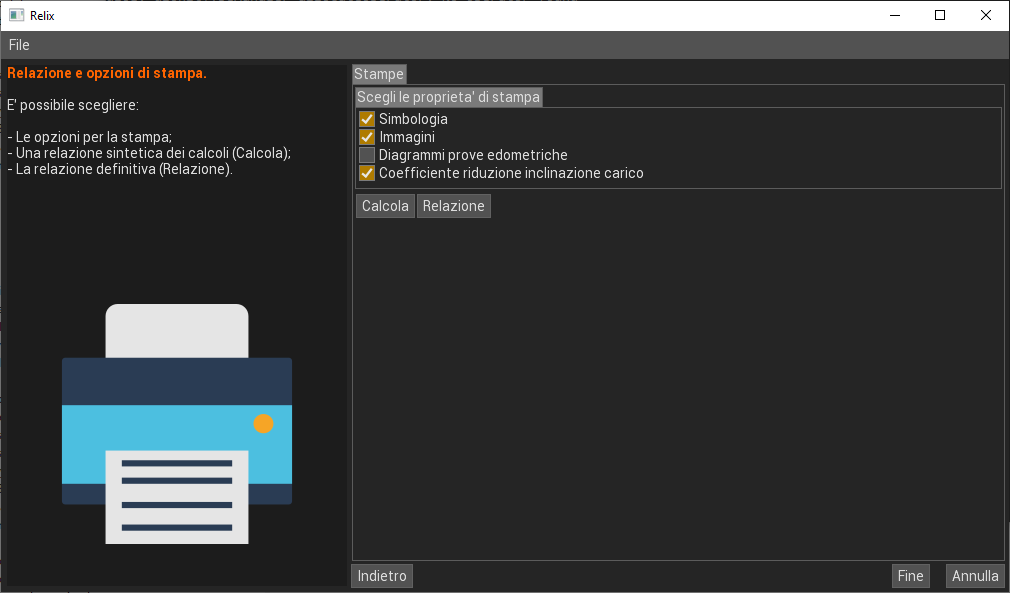
Task: Enable Diagrammi prove edometriche
Action: [367, 155]
